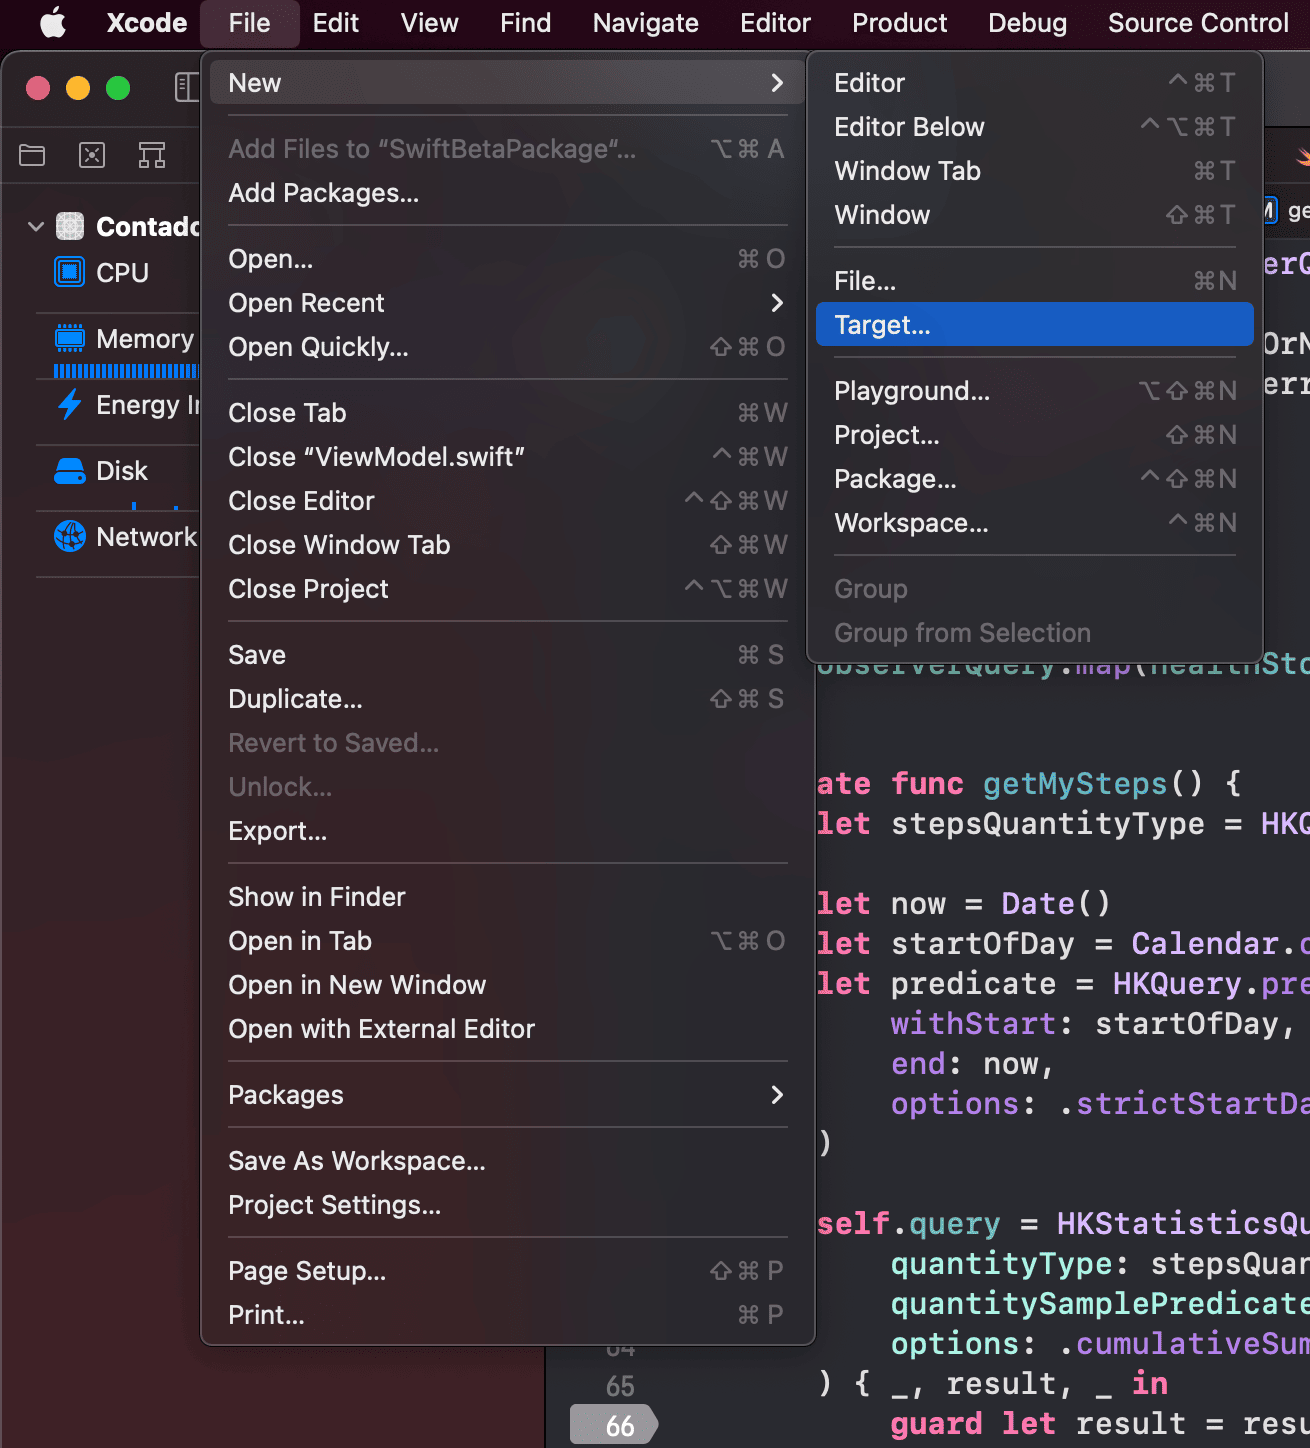Image resolution: width=1310 pixels, height=1448 pixels.
Task: Choose New File… menu item
Action: 1035,281
